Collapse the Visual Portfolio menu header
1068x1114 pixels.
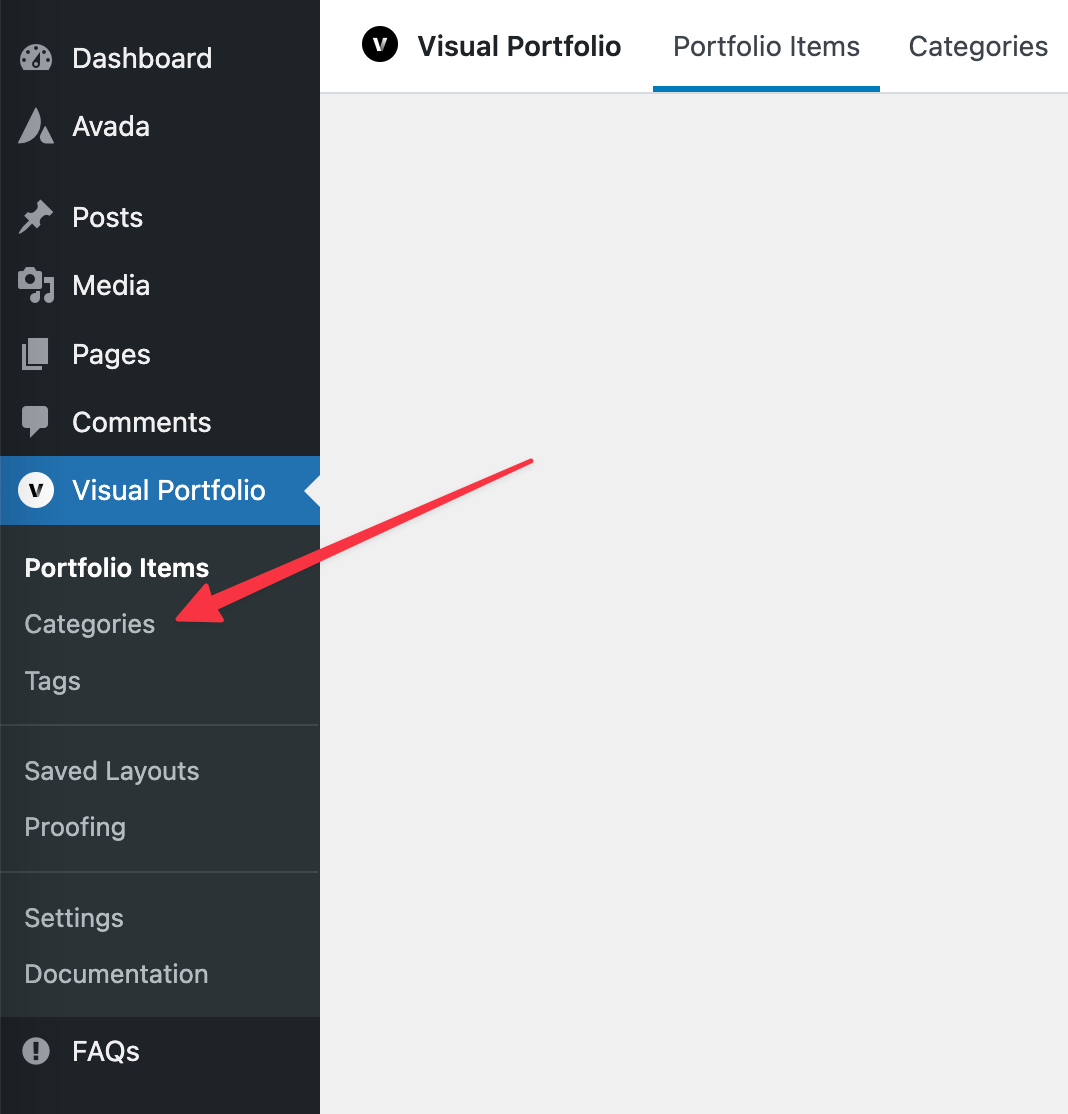click(x=160, y=490)
